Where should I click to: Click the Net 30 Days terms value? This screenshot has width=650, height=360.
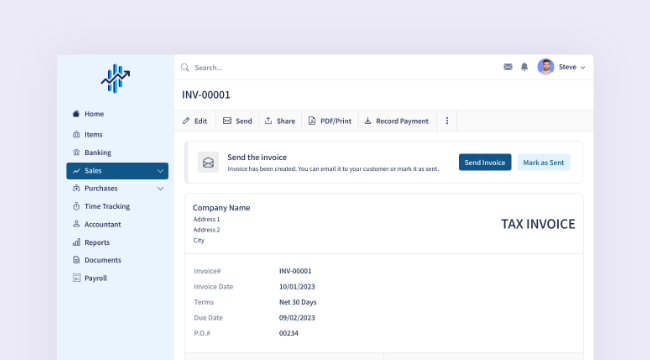coord(298,302)
